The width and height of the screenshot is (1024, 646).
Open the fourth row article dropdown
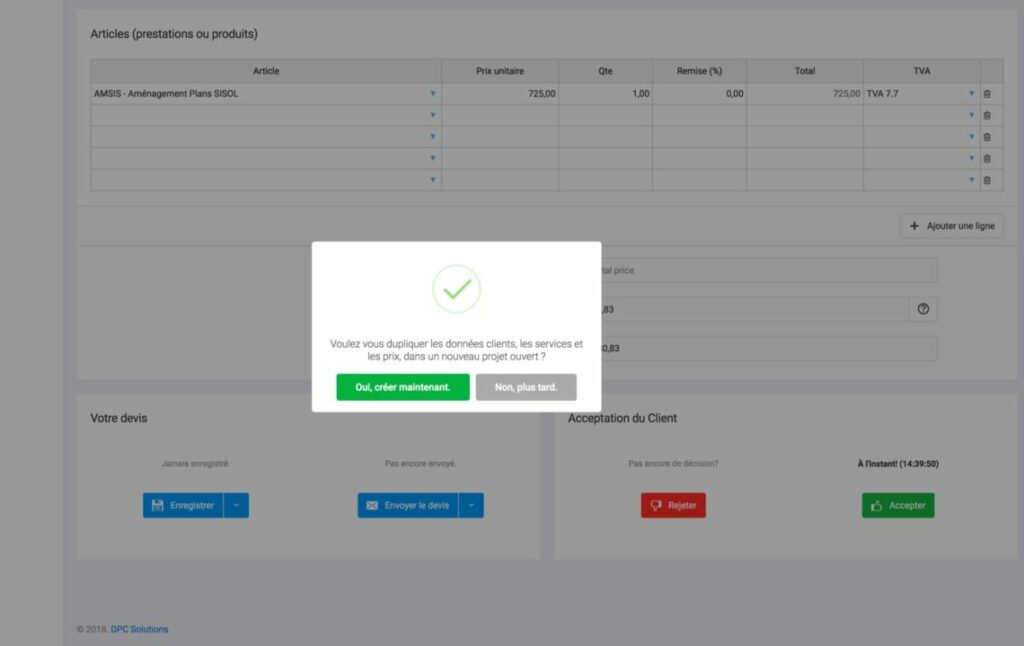click(x=432, y=158)
